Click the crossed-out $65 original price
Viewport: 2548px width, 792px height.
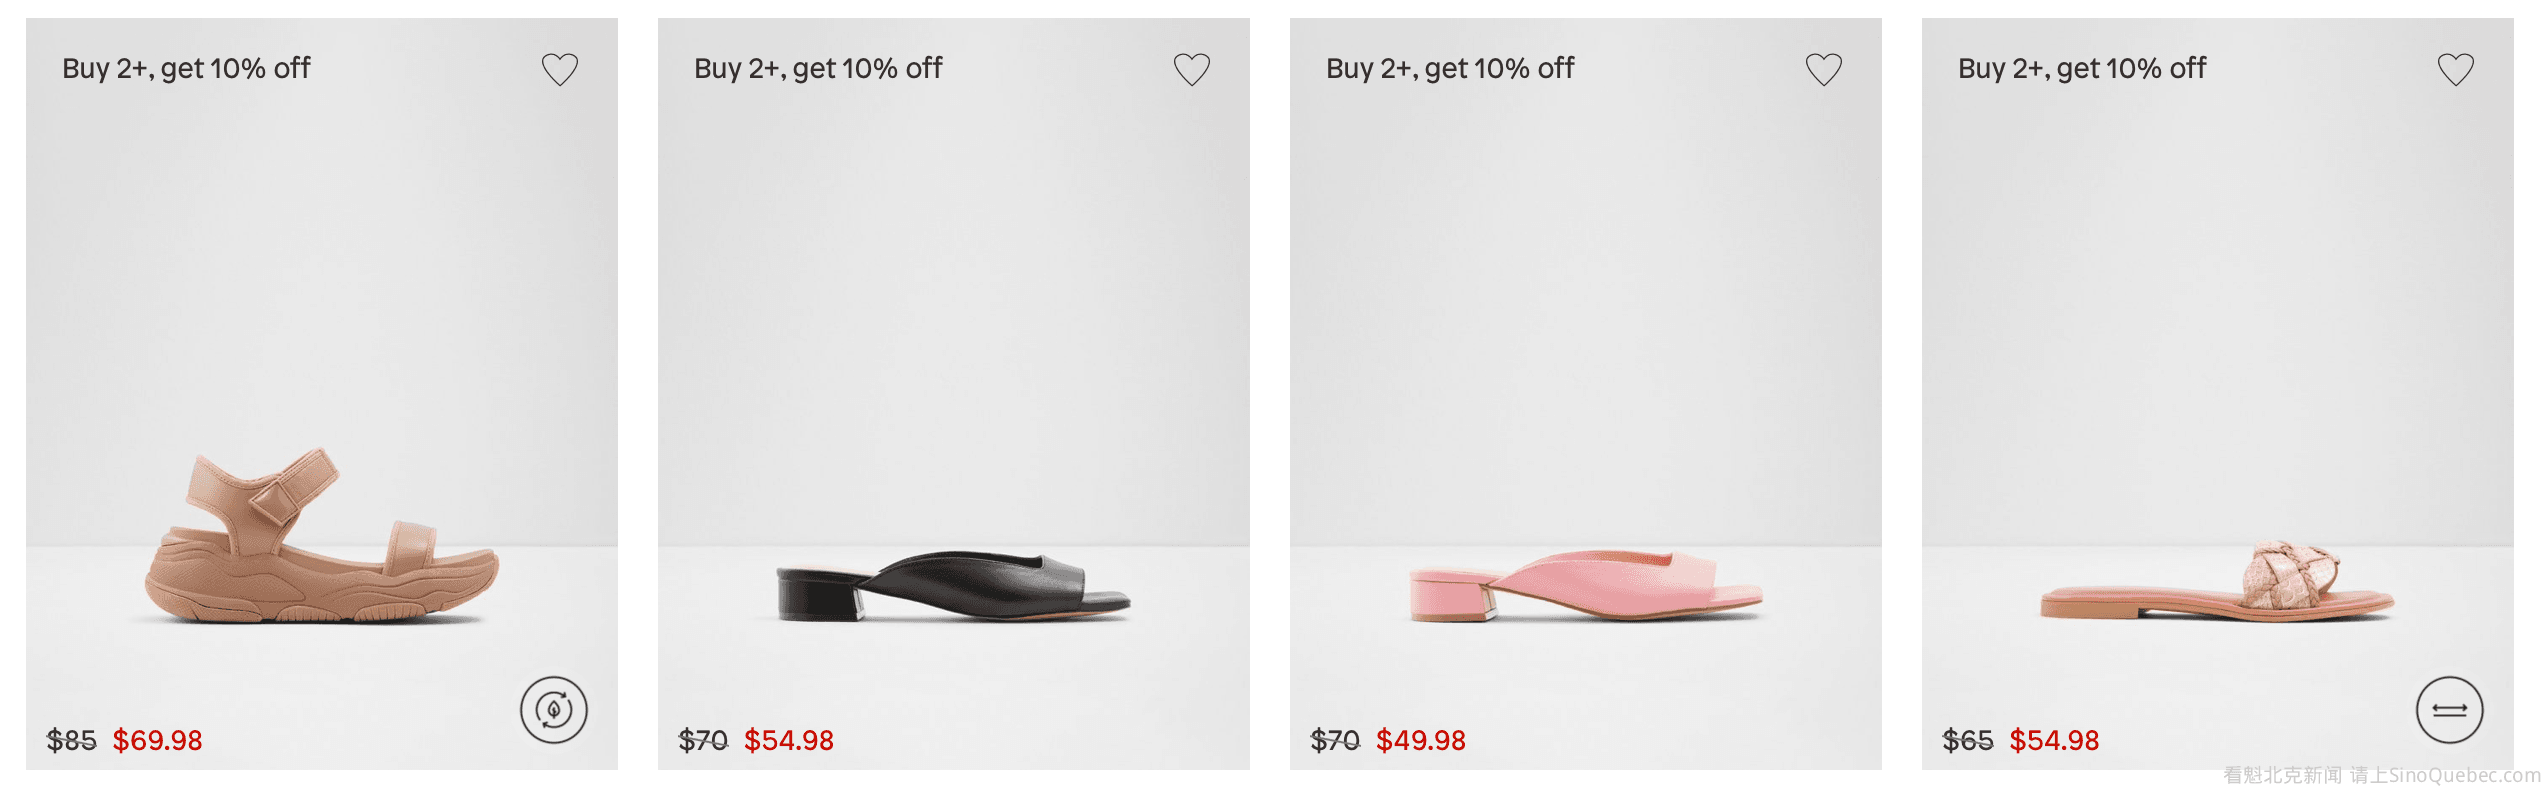1967,740
